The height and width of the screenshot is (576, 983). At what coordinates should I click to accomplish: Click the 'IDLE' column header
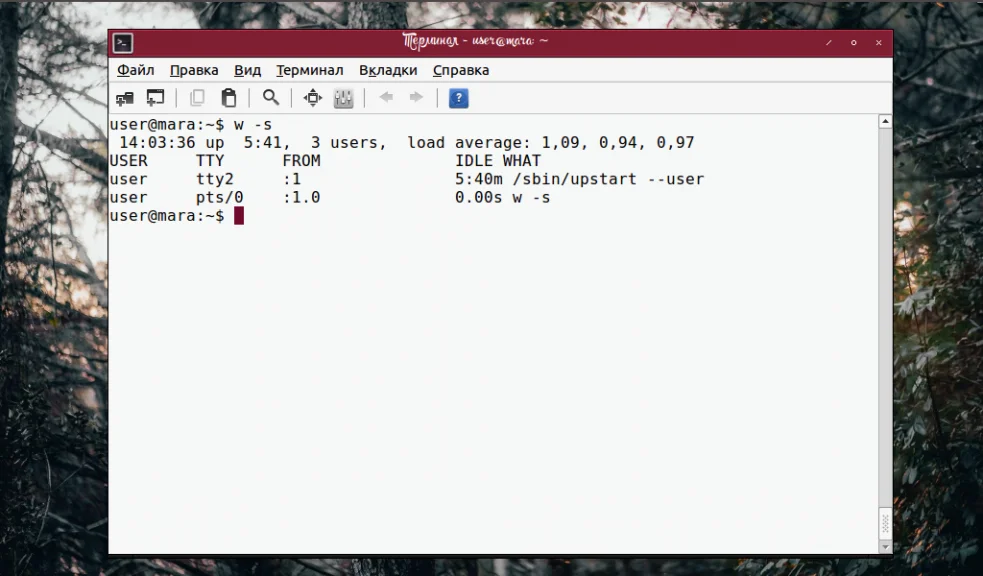(x=473, y=161)
